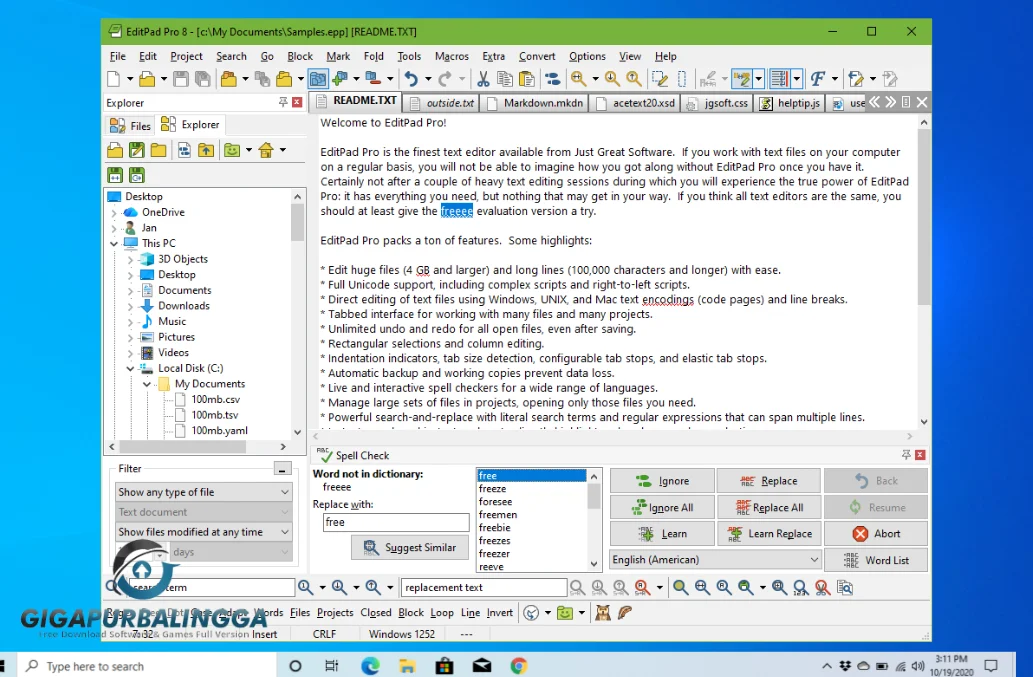
Task: Click the Word List button
Action: (x=876, y=560)
